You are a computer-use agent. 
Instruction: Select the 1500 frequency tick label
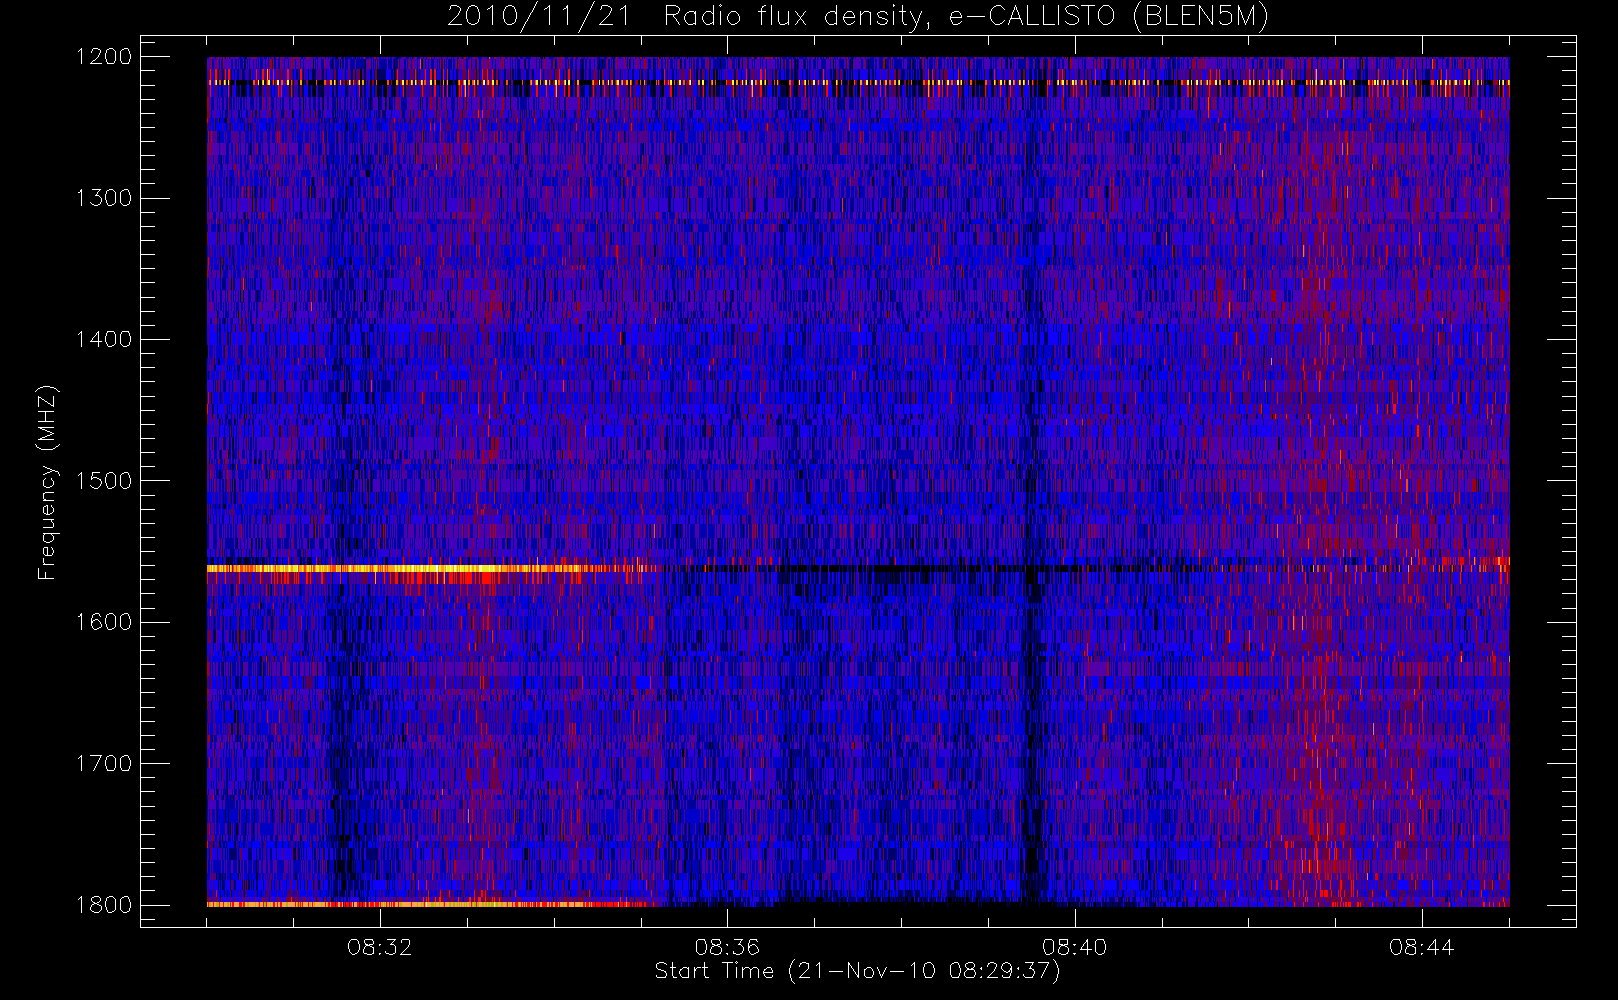point(104,481)
